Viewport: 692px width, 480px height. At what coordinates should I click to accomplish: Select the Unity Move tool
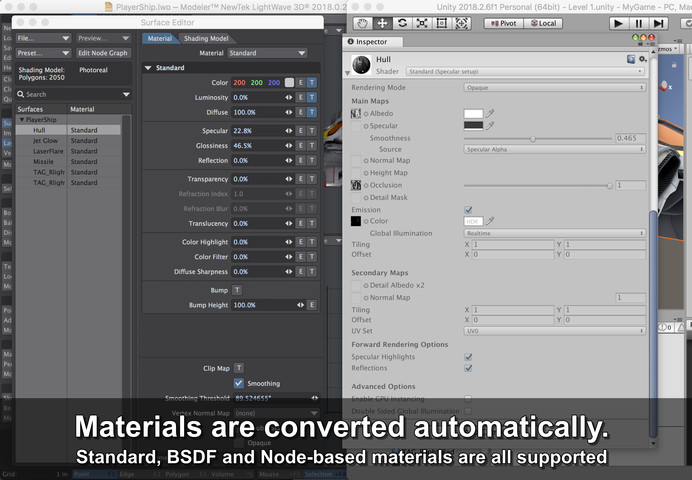[x=382, y=23]
